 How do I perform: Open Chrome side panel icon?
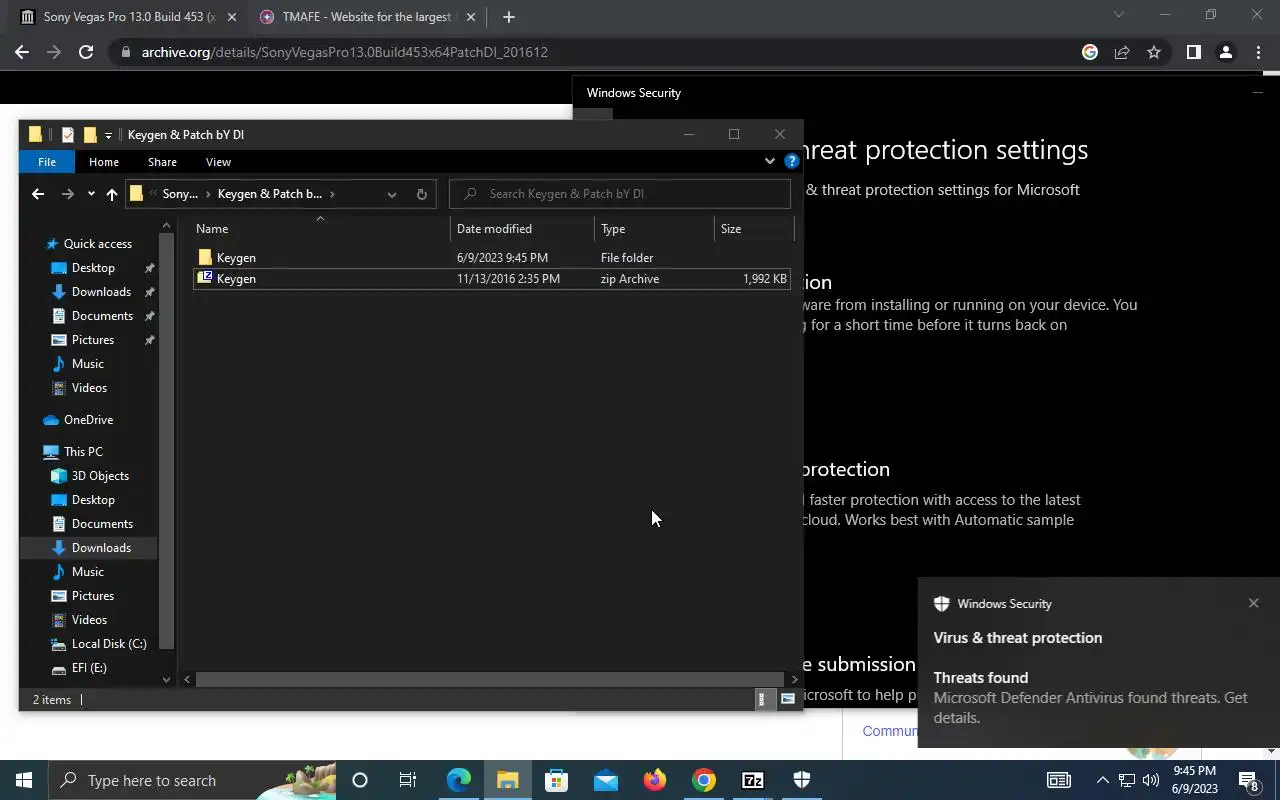tap(1193, 52)
